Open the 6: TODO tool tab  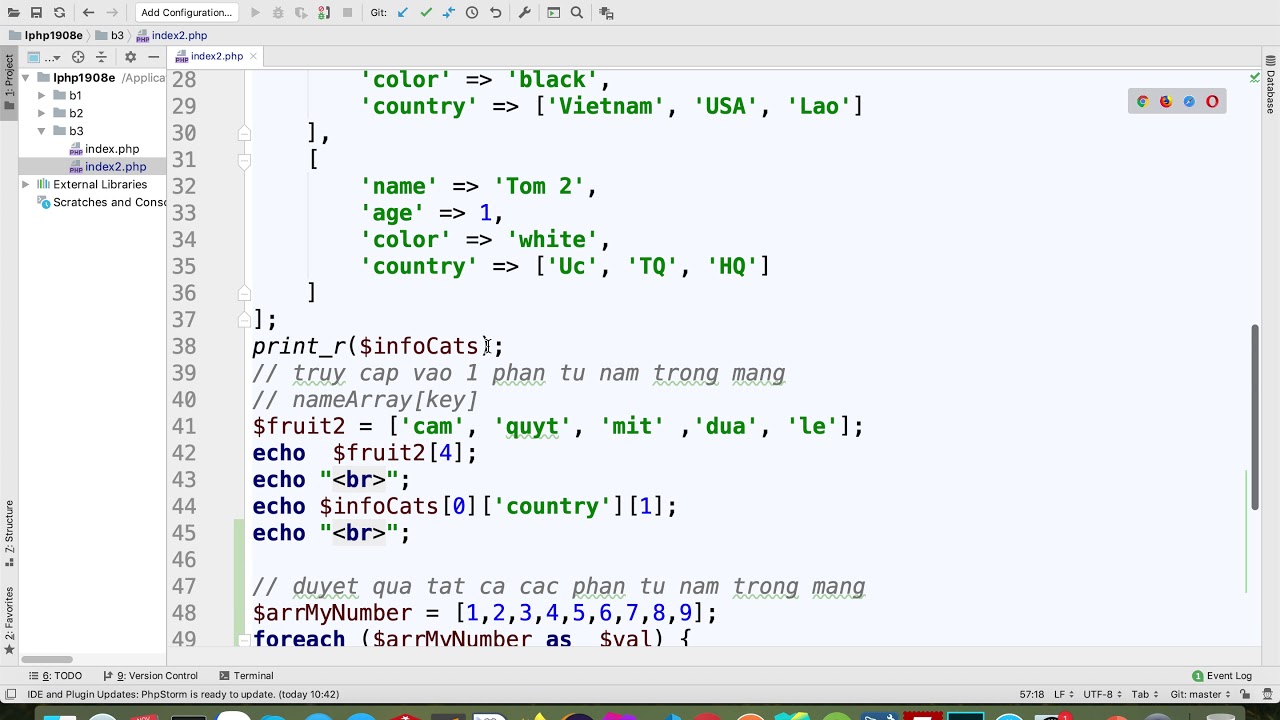pyautogui.click(x=54, y=676)
